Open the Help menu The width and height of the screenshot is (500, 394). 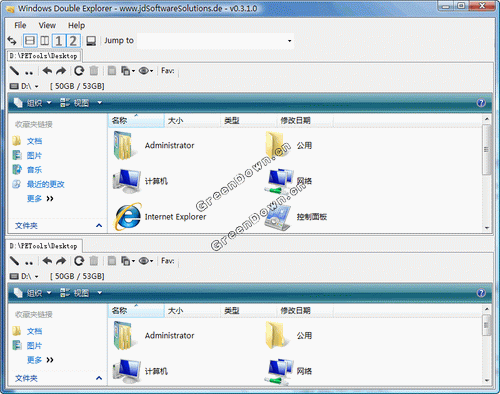click(x=76, y=25)
